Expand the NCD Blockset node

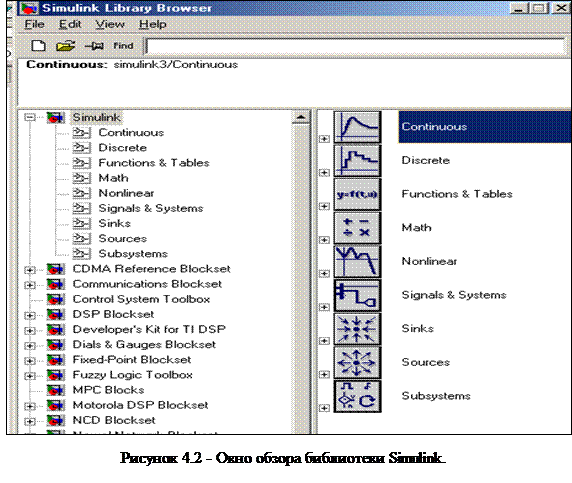[x=30, y=421]
